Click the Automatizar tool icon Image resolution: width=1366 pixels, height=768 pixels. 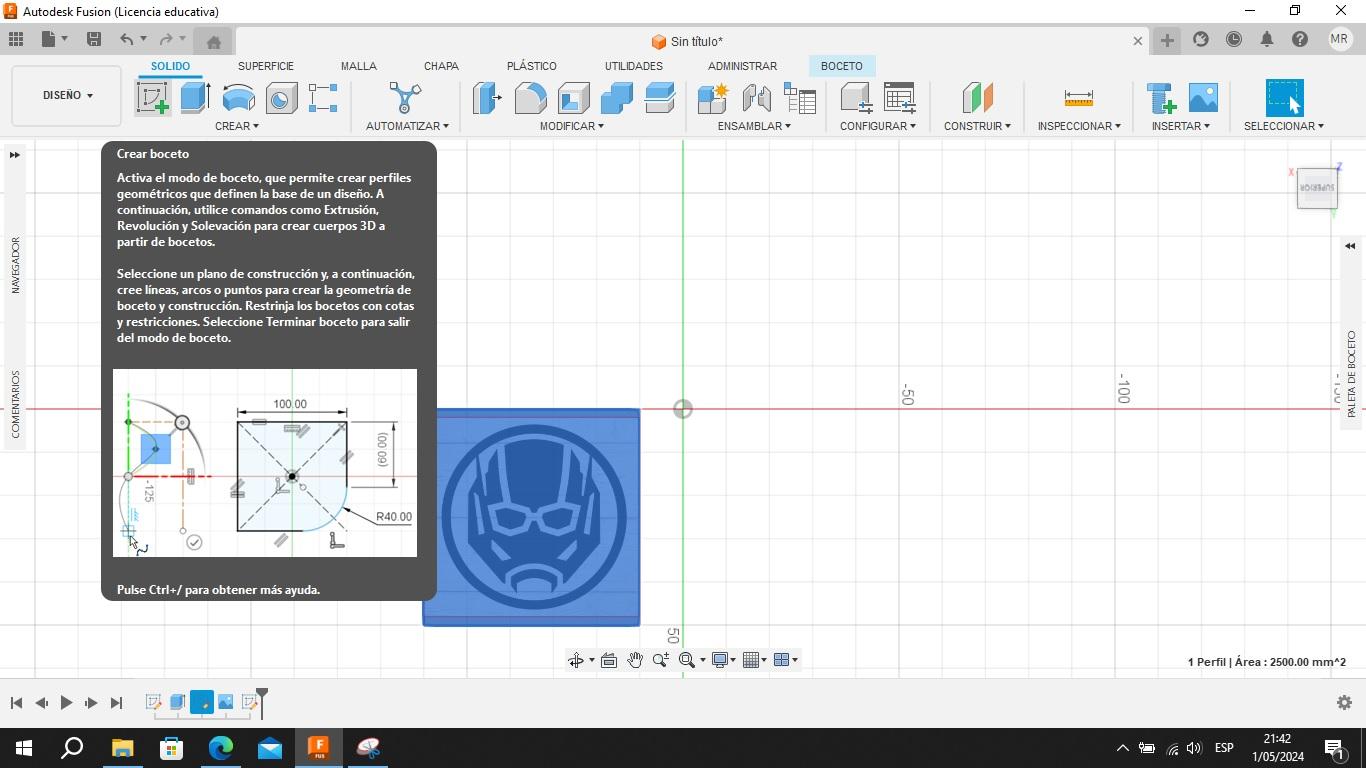(406, 98)
